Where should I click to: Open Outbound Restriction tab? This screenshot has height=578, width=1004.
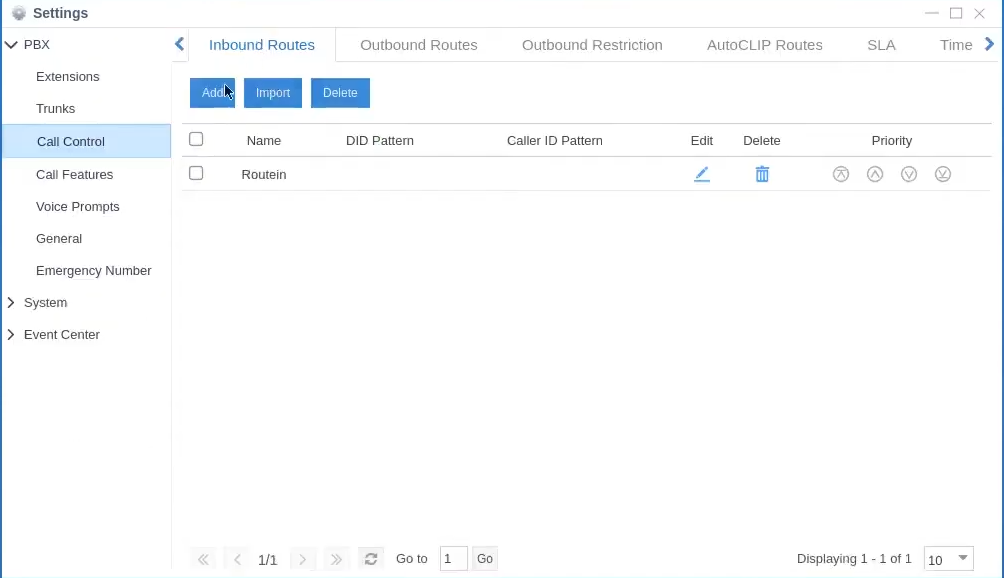click(x=592, y=45)
